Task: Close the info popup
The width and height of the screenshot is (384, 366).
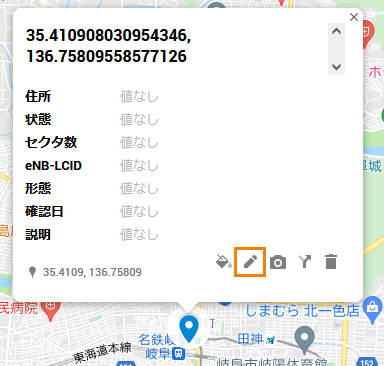Action: (354, 17)
